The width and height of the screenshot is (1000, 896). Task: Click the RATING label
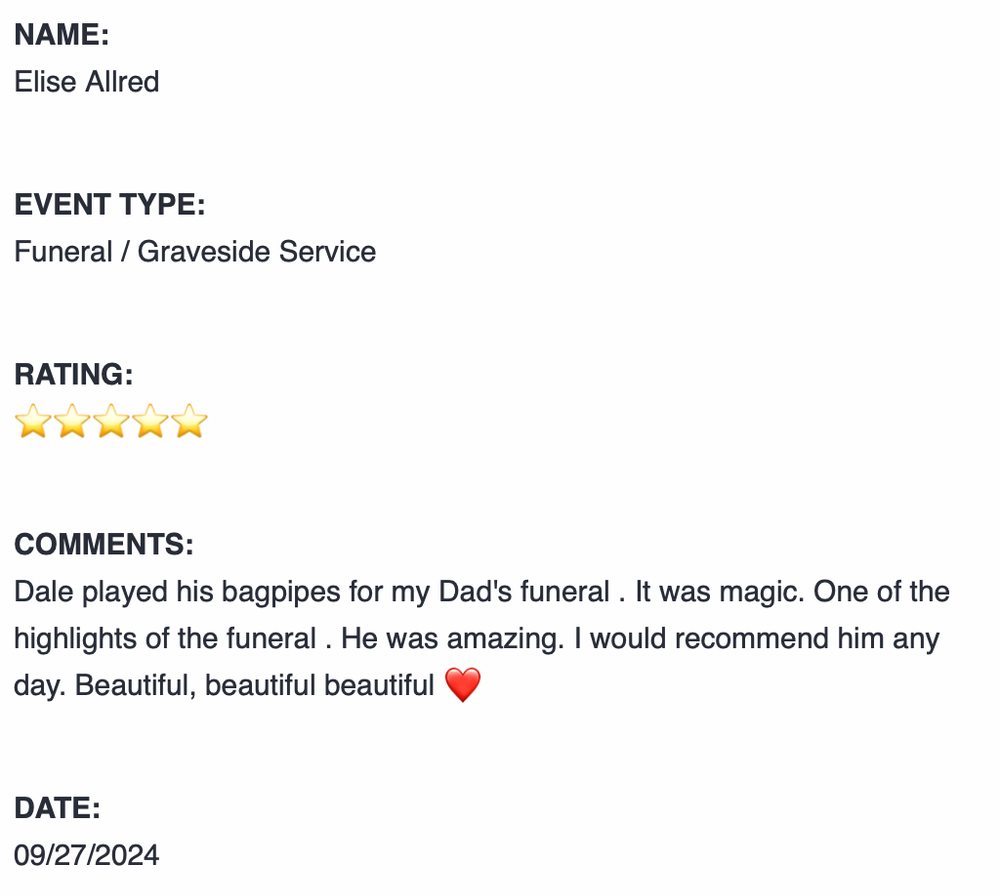coord(74,375)
